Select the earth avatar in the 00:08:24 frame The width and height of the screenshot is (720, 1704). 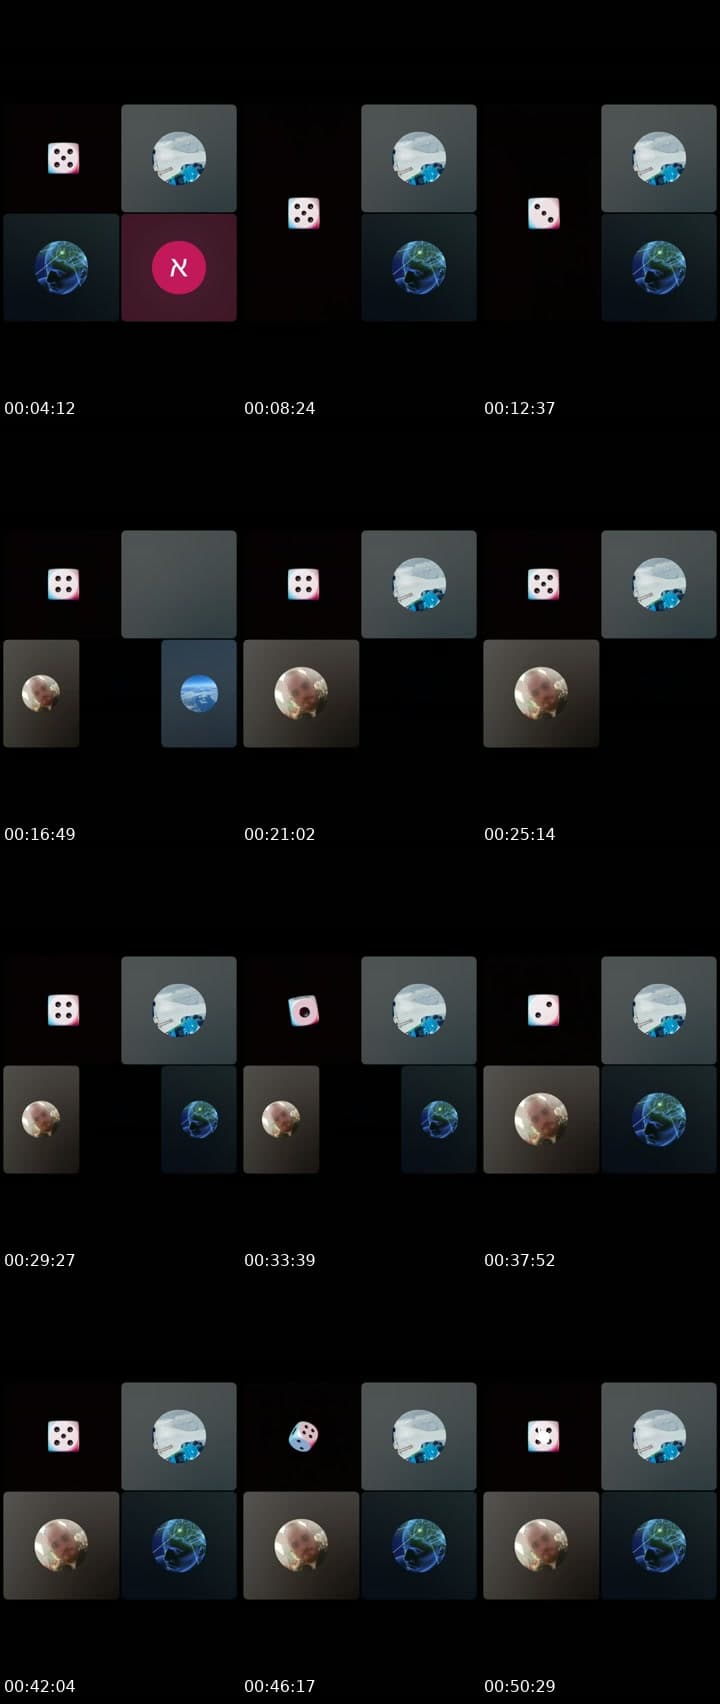click(x=419, y=267)
